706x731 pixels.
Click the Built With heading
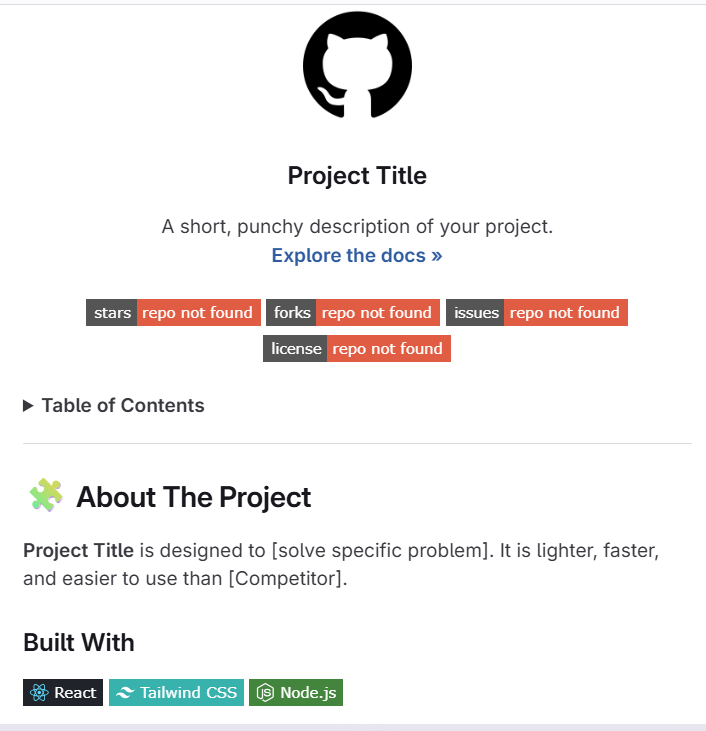pos(79,642)
